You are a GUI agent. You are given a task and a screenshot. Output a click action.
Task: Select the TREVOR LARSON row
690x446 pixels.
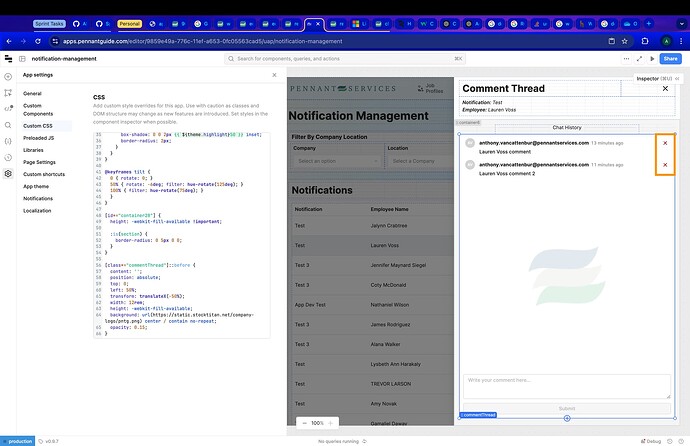click(372, 384)
